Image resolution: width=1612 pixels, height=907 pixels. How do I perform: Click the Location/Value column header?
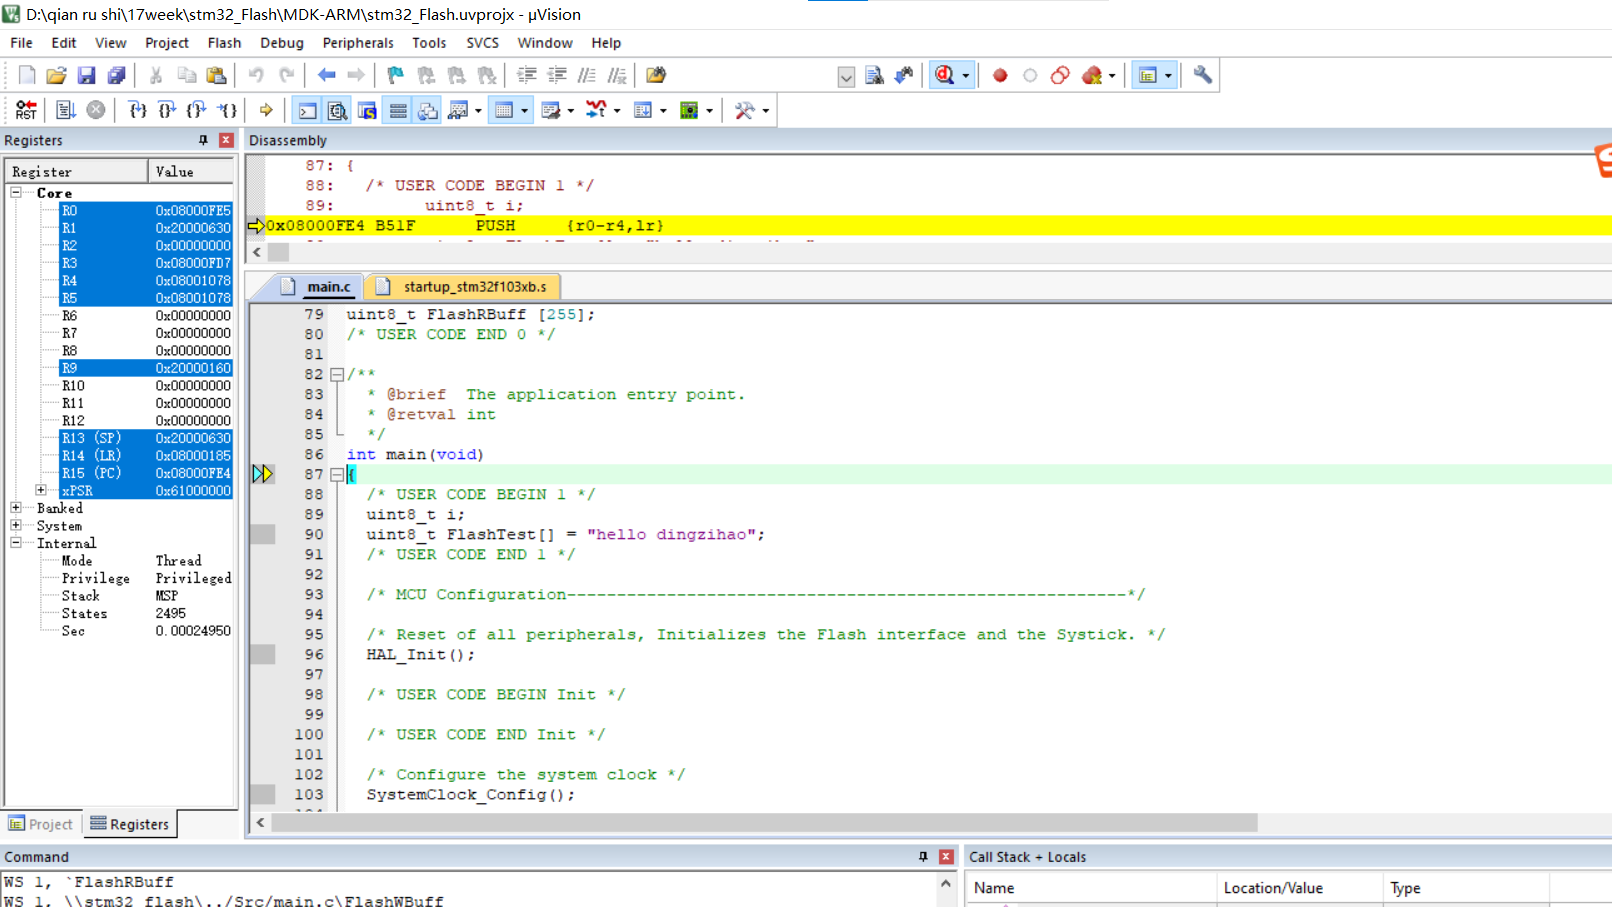(x=1299, y=888)
